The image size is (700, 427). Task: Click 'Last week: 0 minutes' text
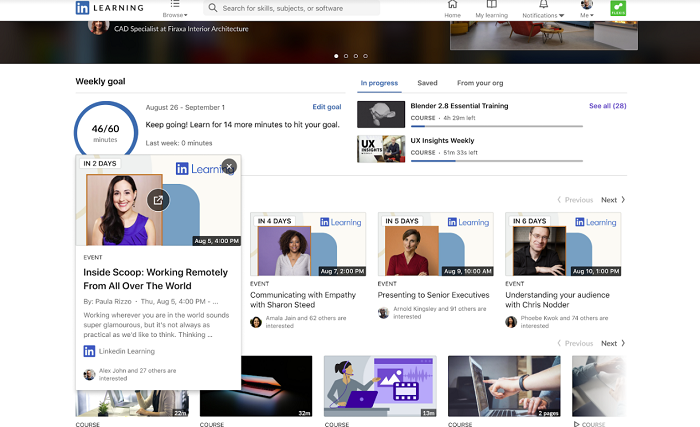(x=179, y=143)
